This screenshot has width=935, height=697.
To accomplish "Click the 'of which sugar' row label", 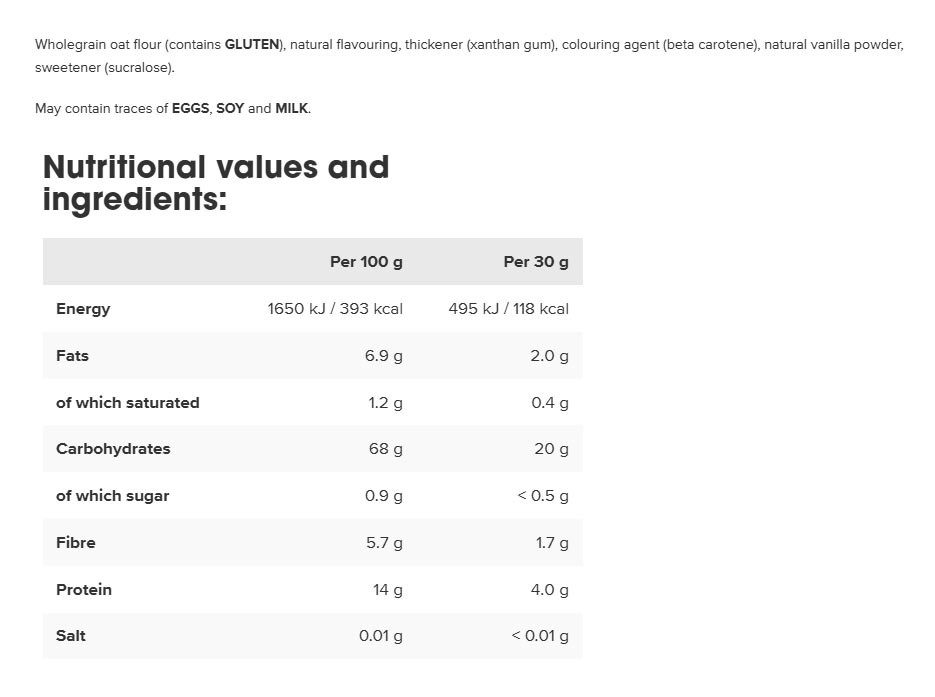I will point(113,496).
